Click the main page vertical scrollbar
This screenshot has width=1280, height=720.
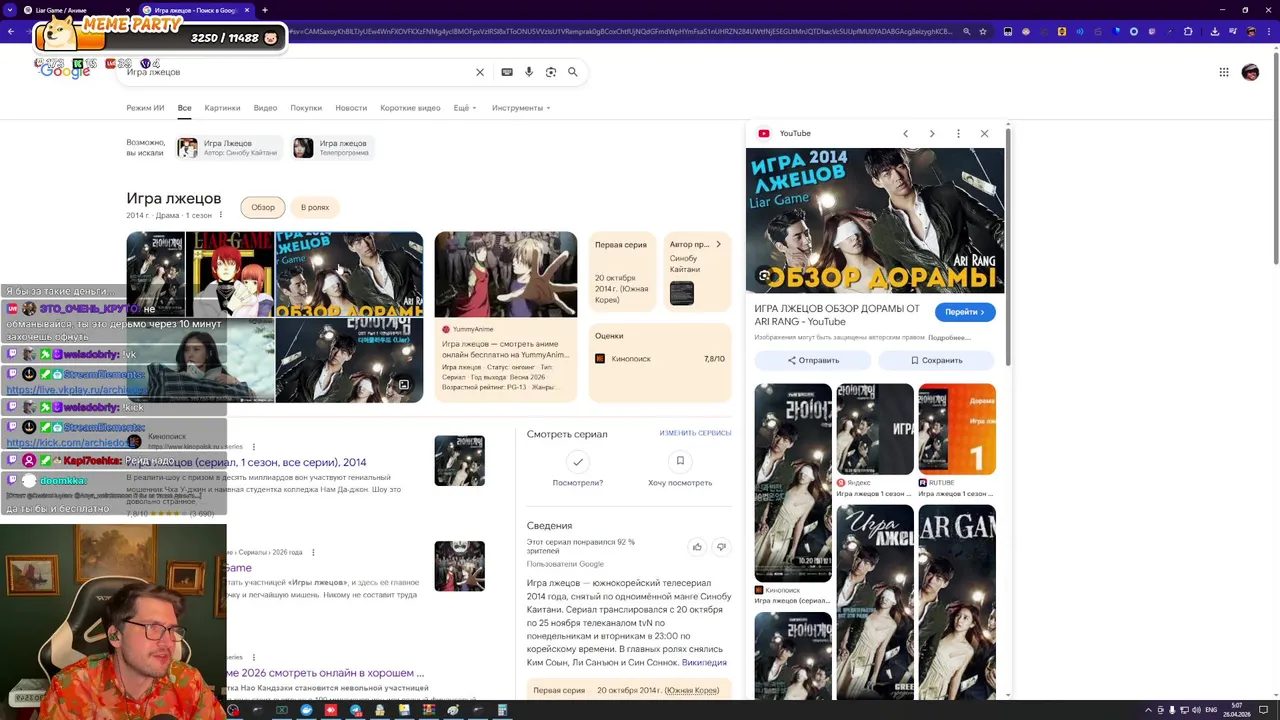click(1275, 160)
